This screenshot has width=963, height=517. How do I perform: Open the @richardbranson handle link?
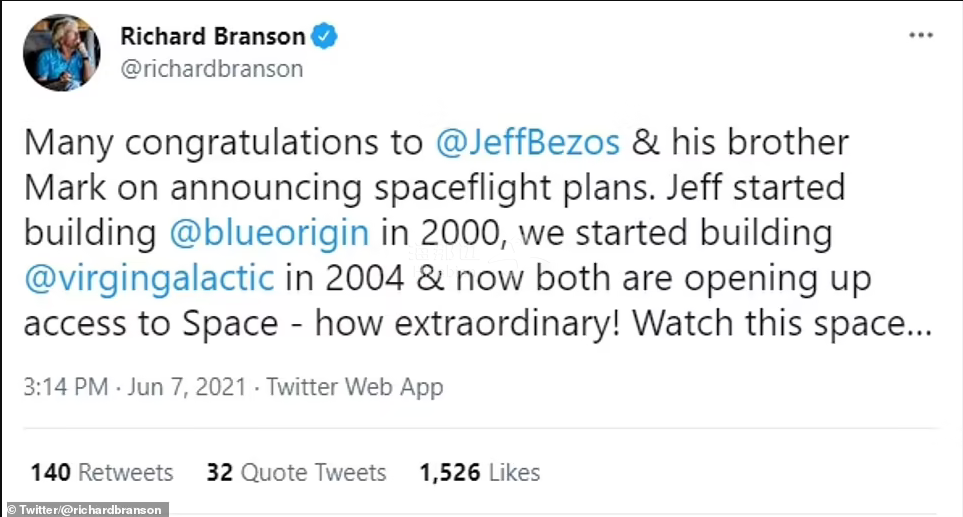(211, 69)
